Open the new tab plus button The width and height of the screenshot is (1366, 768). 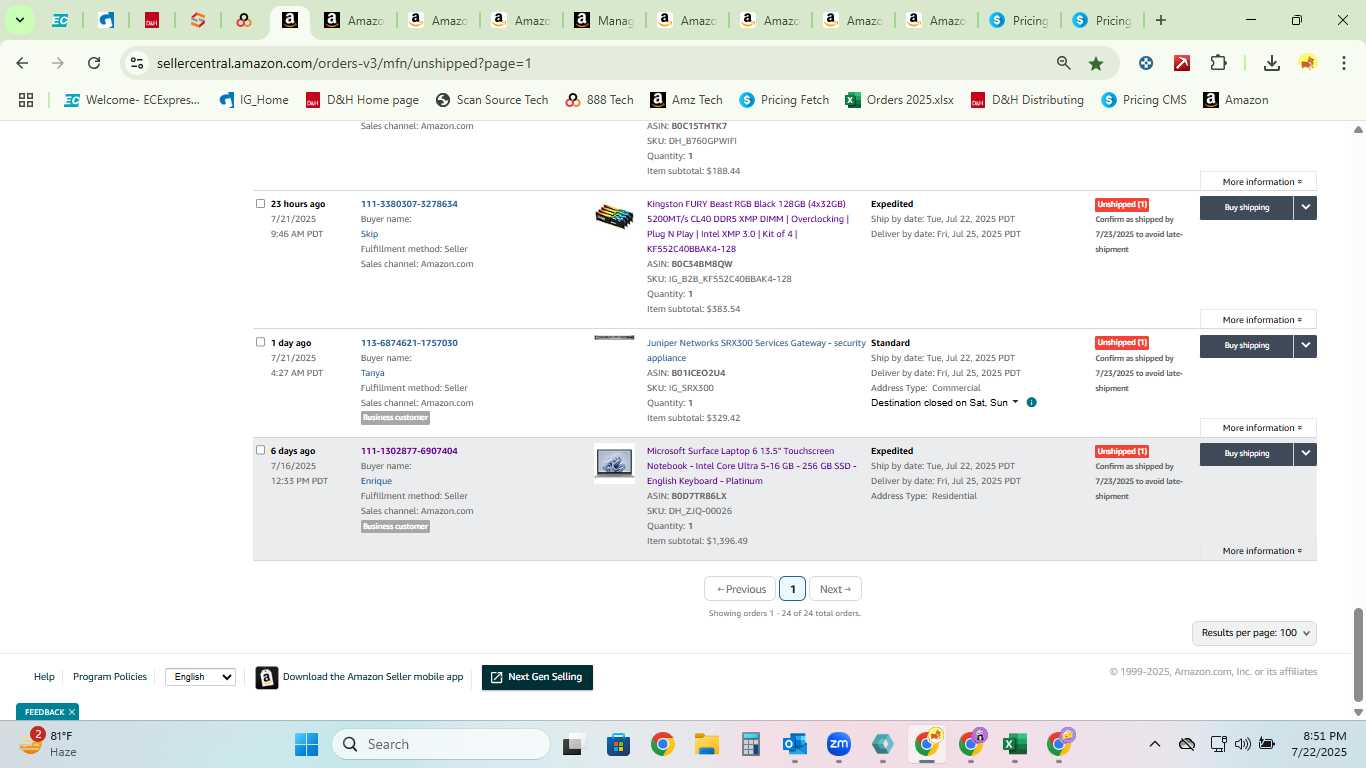coord(1161,20)
